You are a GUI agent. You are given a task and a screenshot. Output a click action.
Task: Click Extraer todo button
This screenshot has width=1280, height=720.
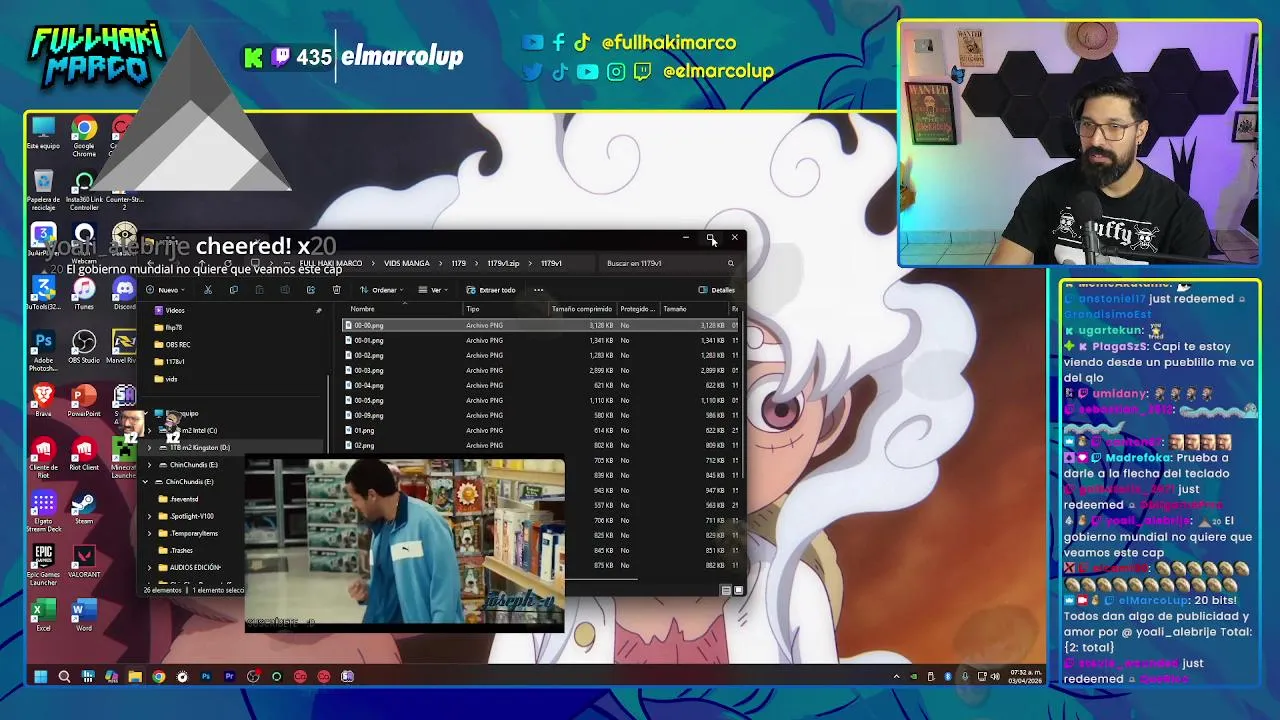[x=490, y=290]
